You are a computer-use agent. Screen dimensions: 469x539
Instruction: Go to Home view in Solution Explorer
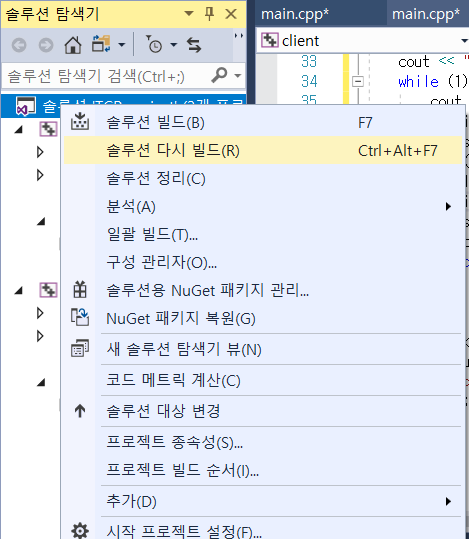tap(73, 45)
